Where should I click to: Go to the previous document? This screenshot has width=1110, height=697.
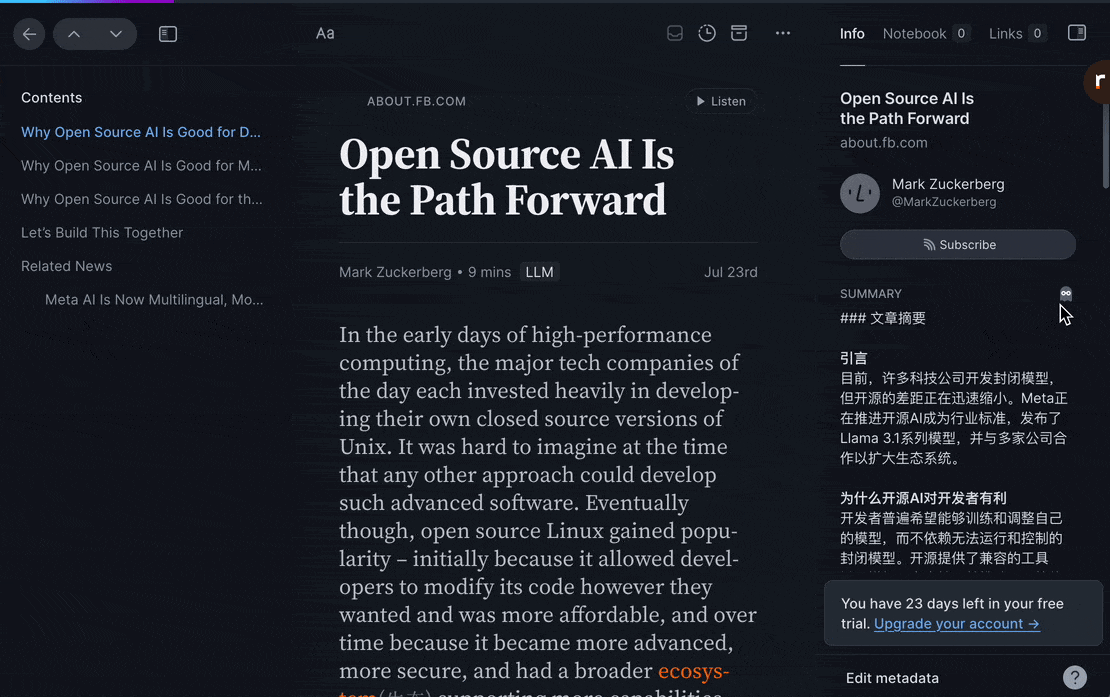pos(74,34)
